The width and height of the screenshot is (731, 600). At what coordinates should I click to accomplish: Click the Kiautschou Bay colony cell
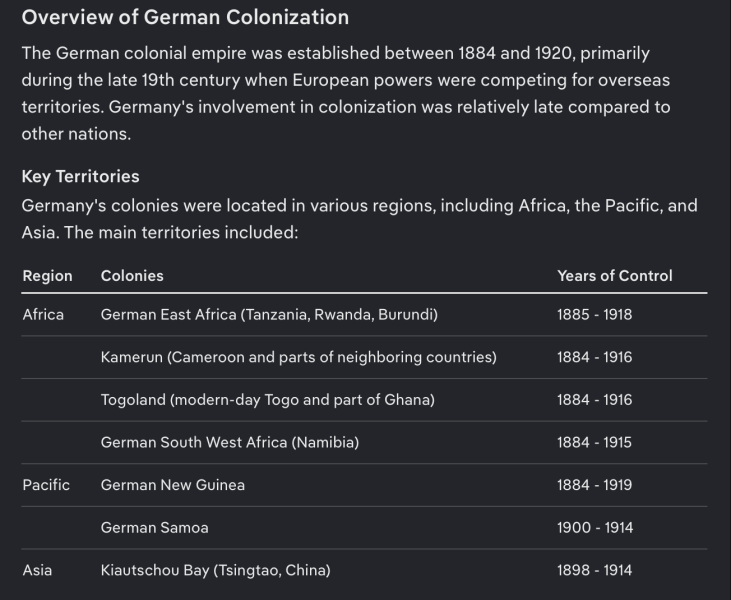215,570
